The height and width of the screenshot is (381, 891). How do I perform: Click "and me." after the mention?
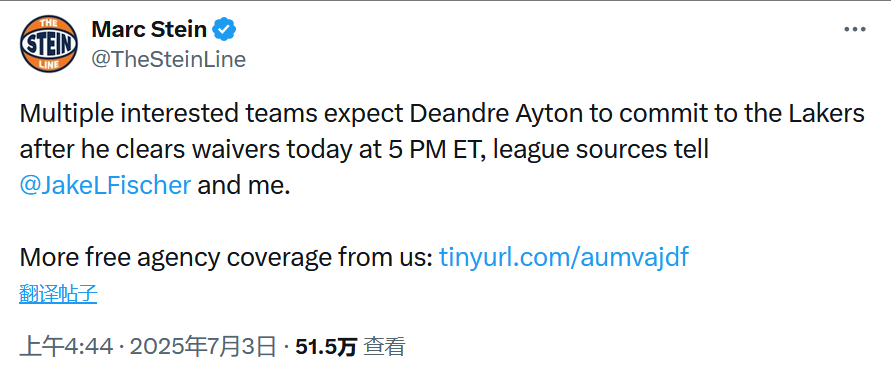click(x=244, y=186)
